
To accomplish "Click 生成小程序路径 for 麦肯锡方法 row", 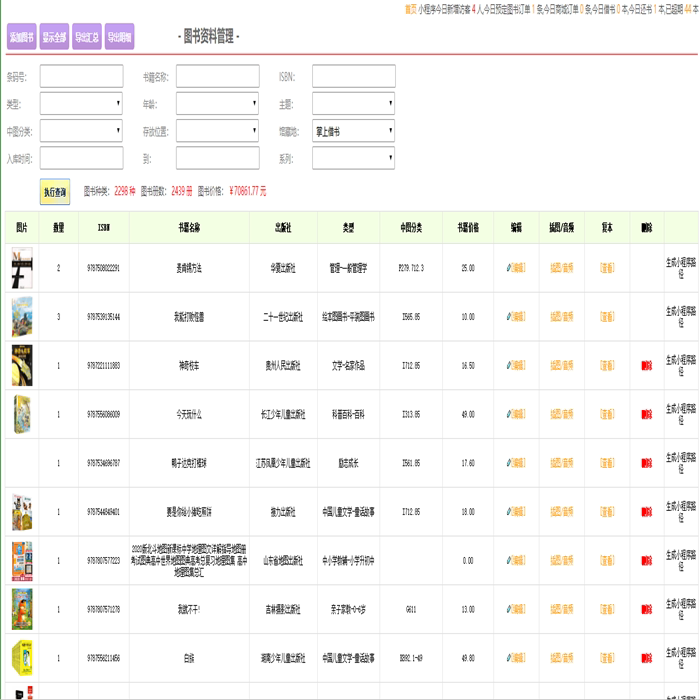I will tap(681, 268).
